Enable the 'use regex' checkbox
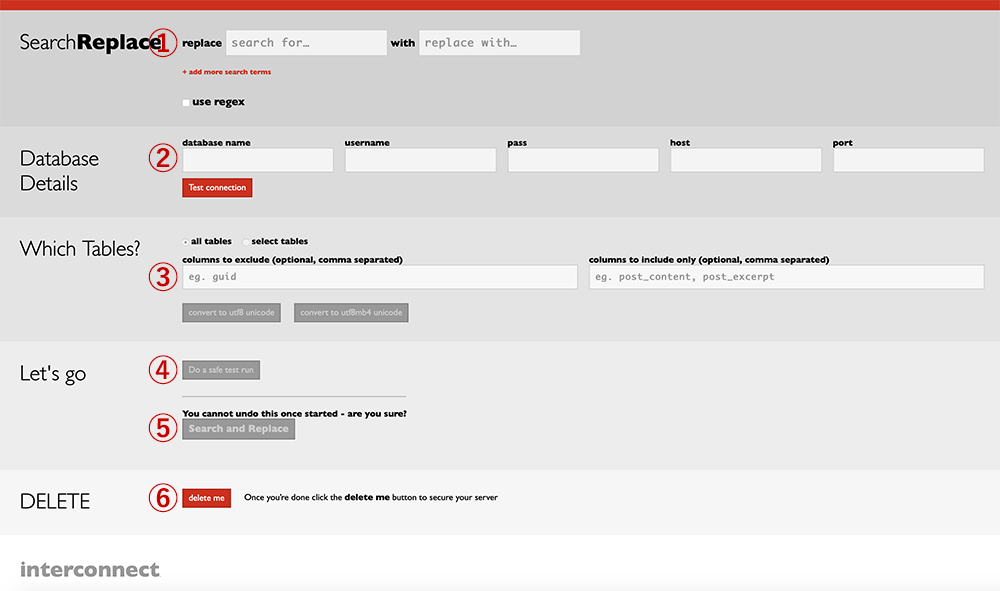Viewport: 1000px width, 591px height. [186, 102]
